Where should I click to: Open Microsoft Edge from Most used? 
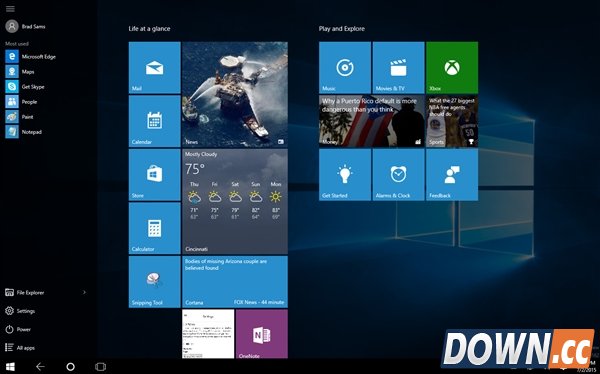(x=31, y=57)
